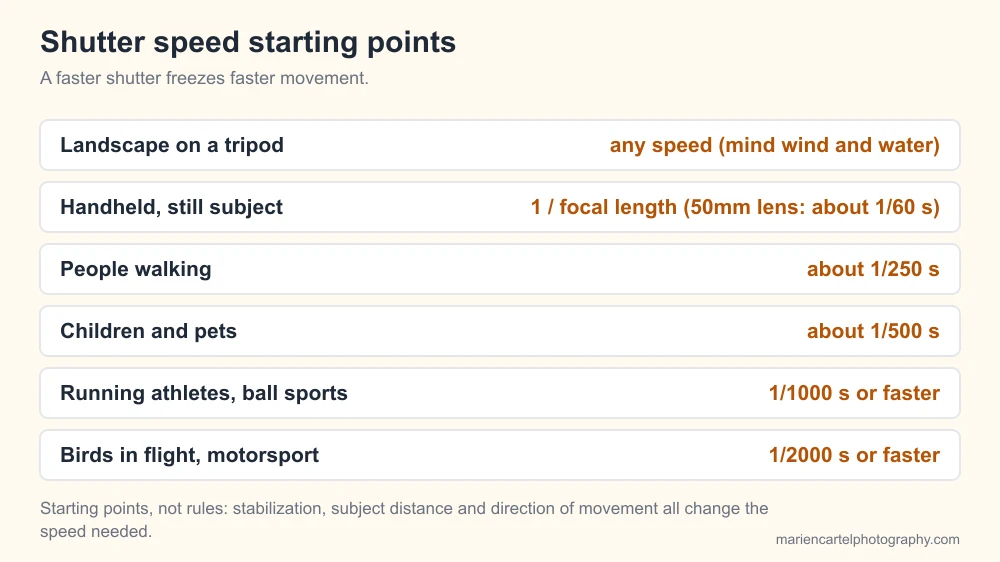Click the 'about 1/500 s' value
The height and width of the screenshot is (562, 1000).
(873, 331)
